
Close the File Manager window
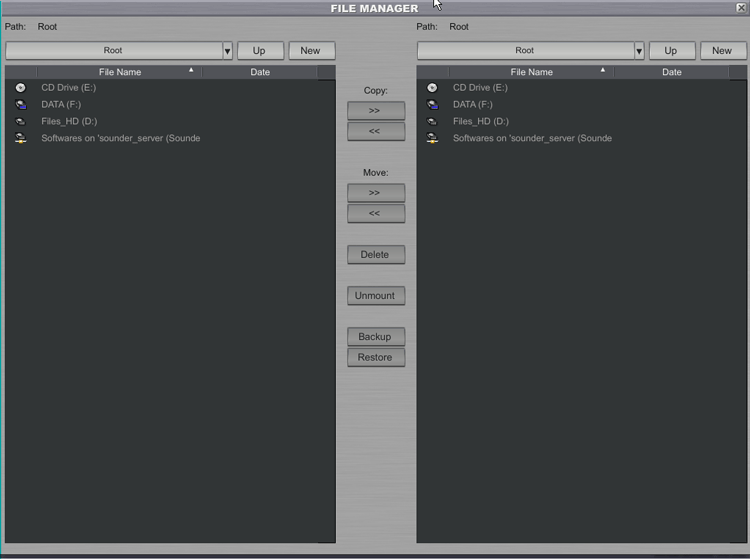point(741,7)
